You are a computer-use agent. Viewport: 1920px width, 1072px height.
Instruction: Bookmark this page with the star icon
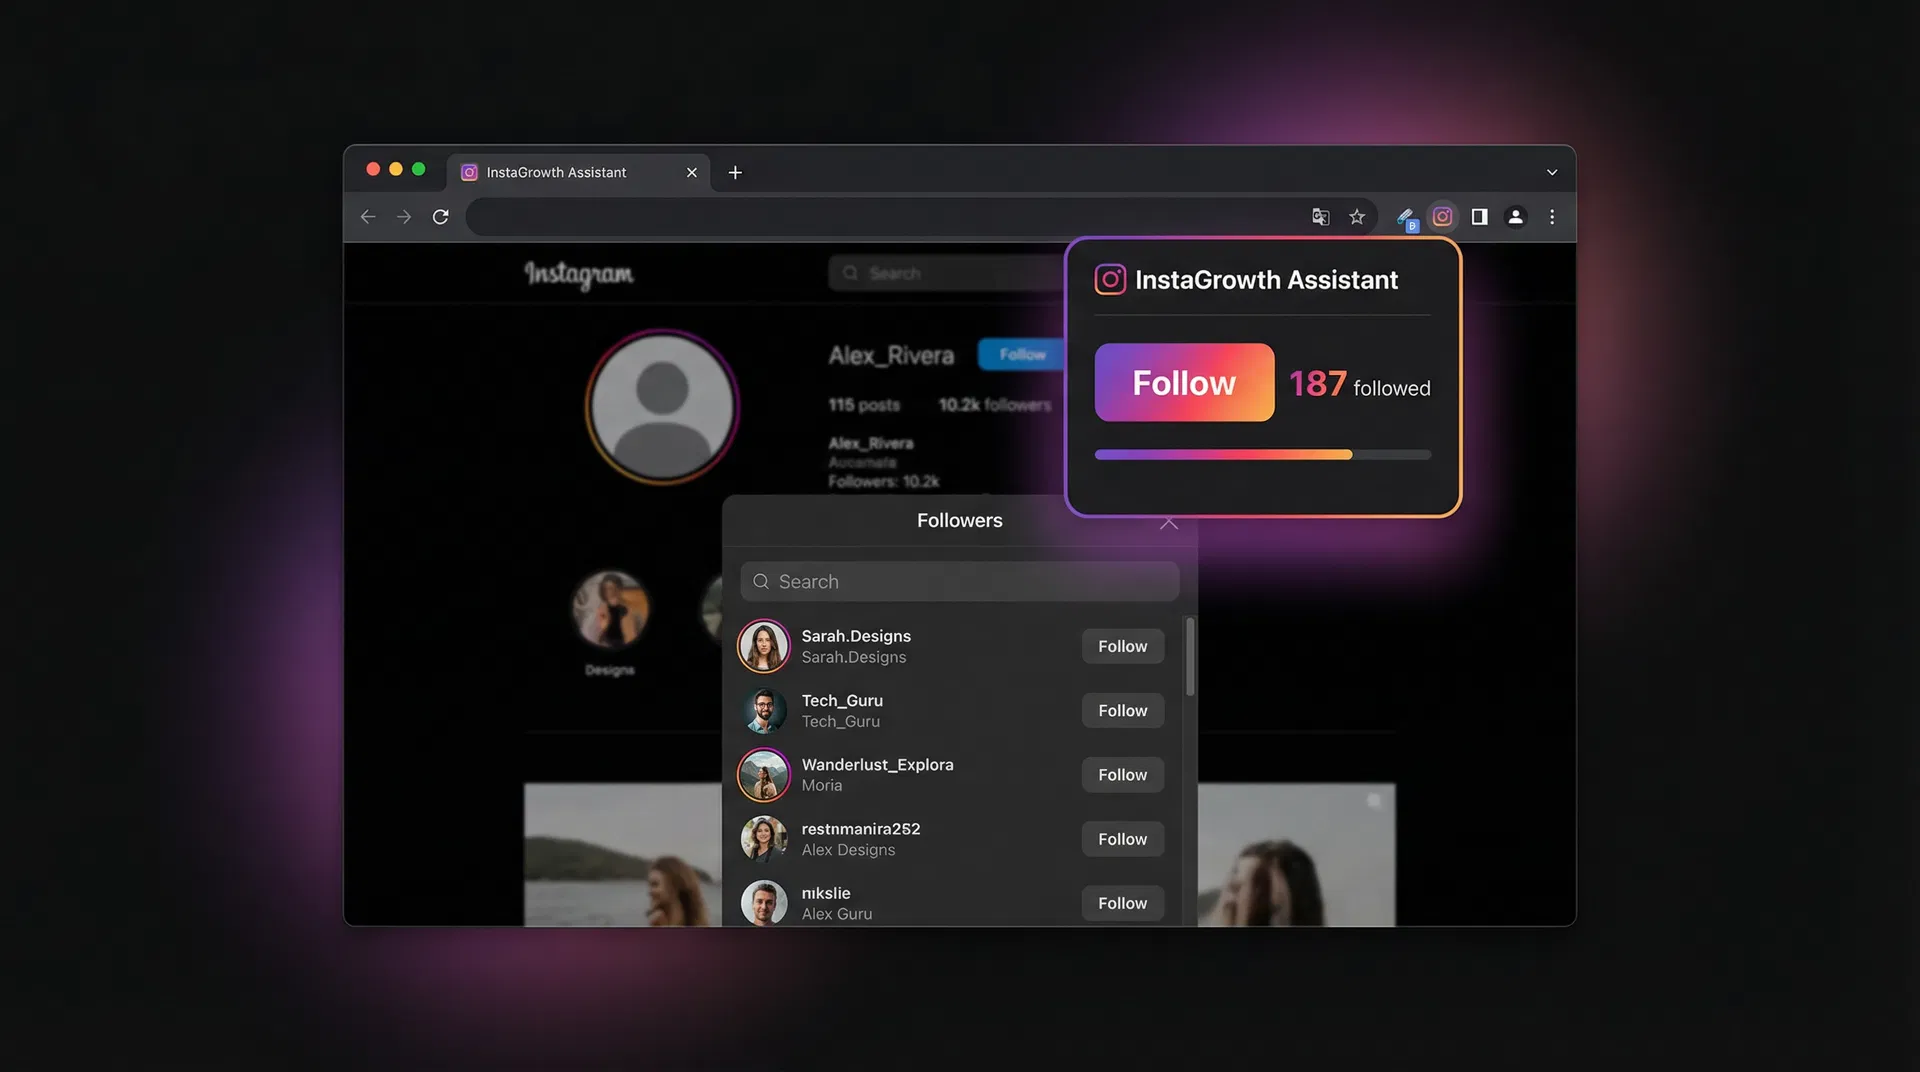click(x=1356, y=217)
